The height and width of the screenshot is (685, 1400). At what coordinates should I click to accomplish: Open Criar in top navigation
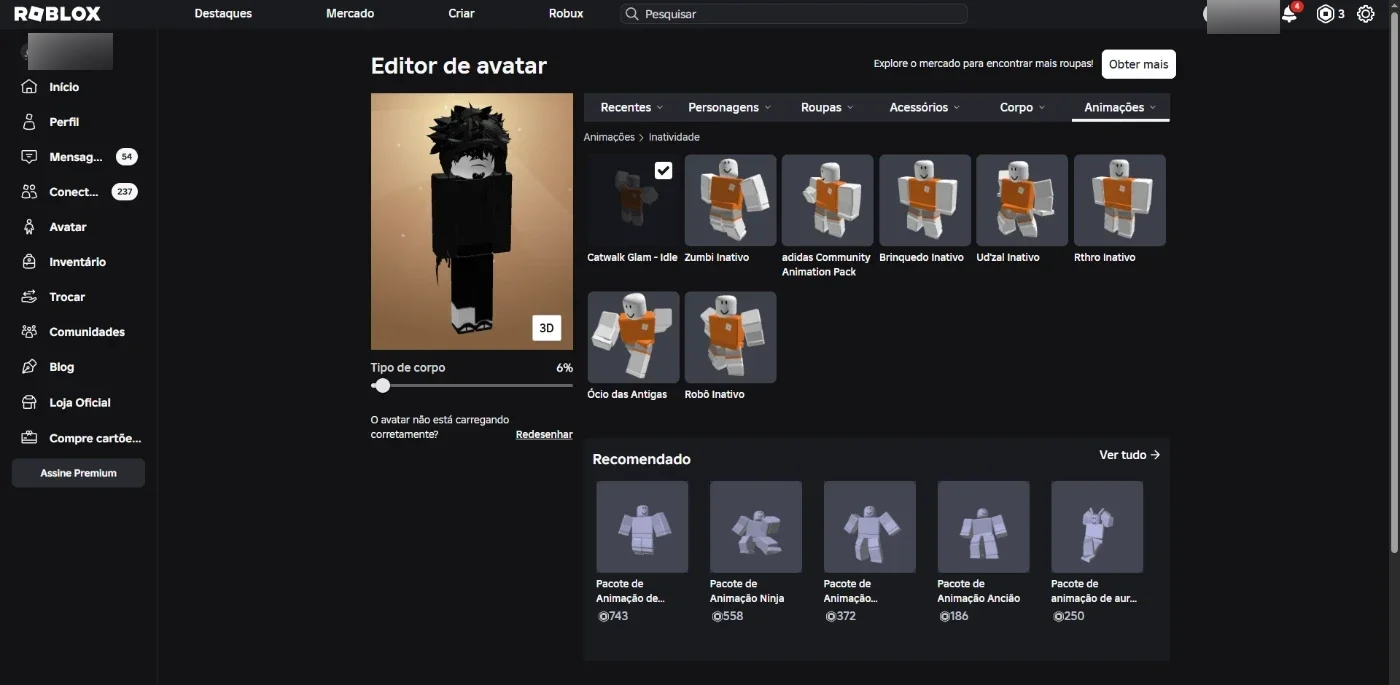[x=461, y=14]
